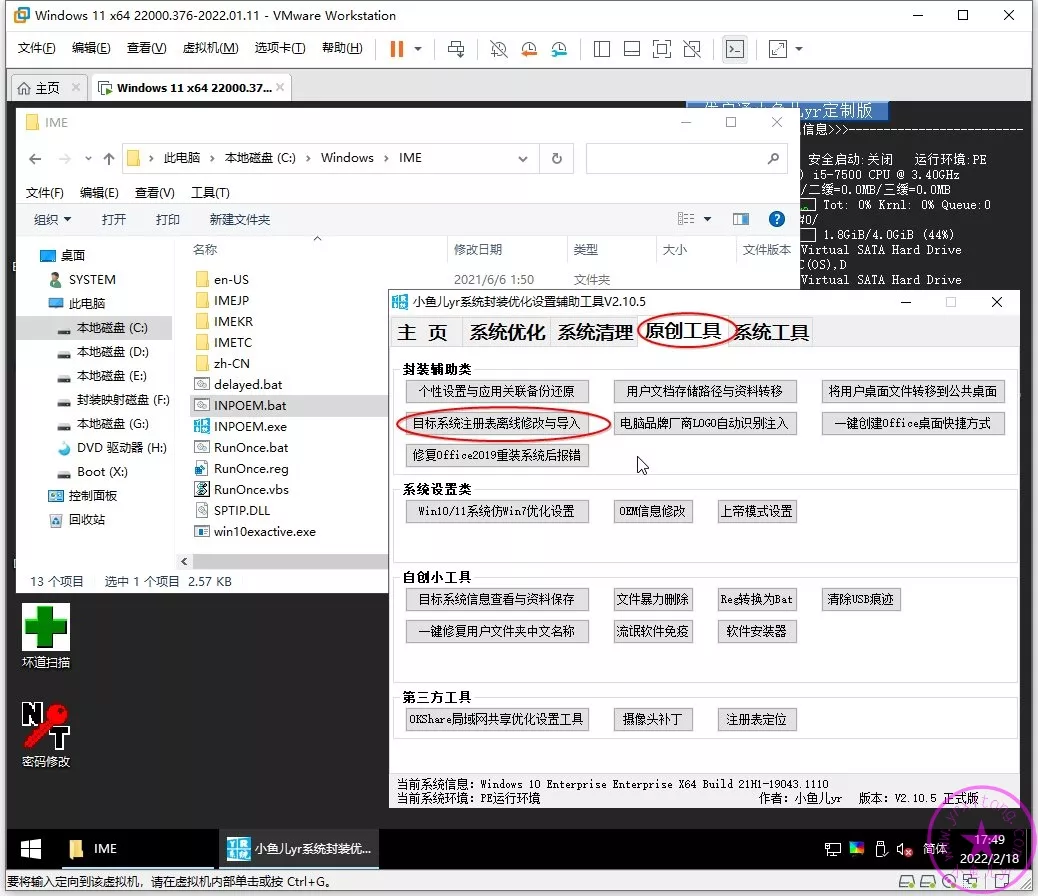Select the INPOEM.exe file in the list
Screen dimensions: 1038x896
point(250,426)
